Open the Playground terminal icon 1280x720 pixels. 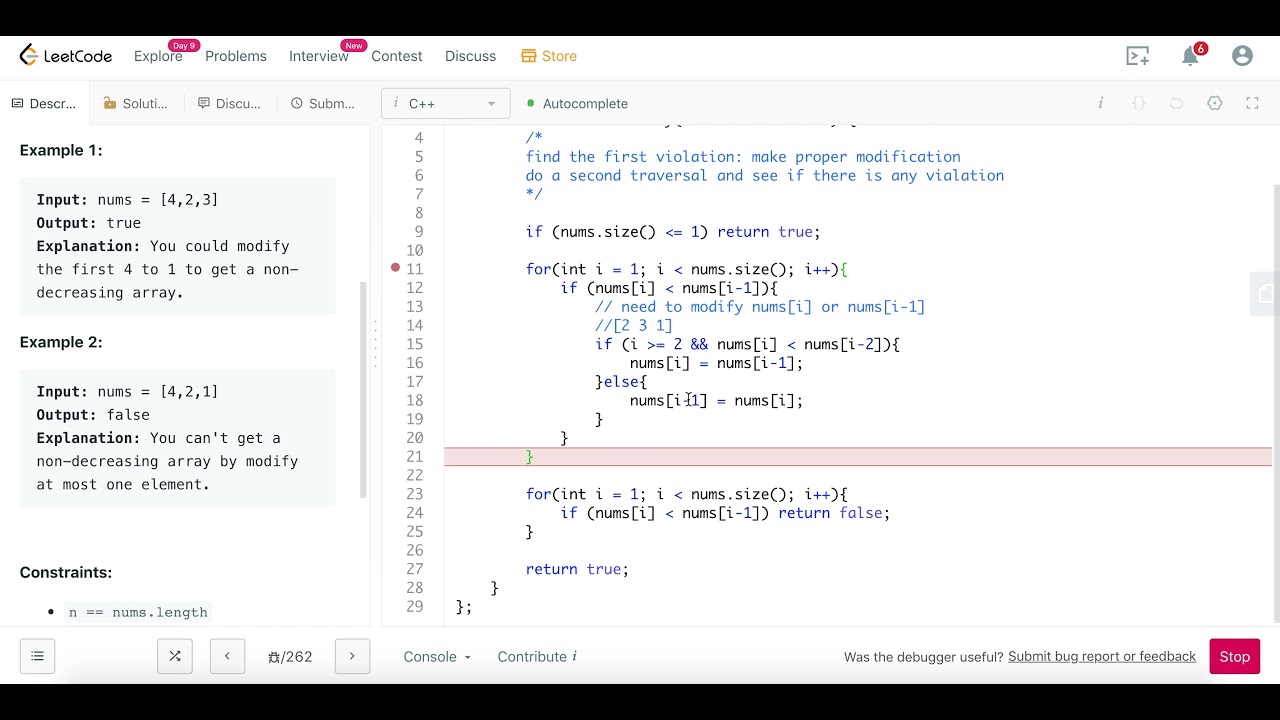(x=1138, y=56)
